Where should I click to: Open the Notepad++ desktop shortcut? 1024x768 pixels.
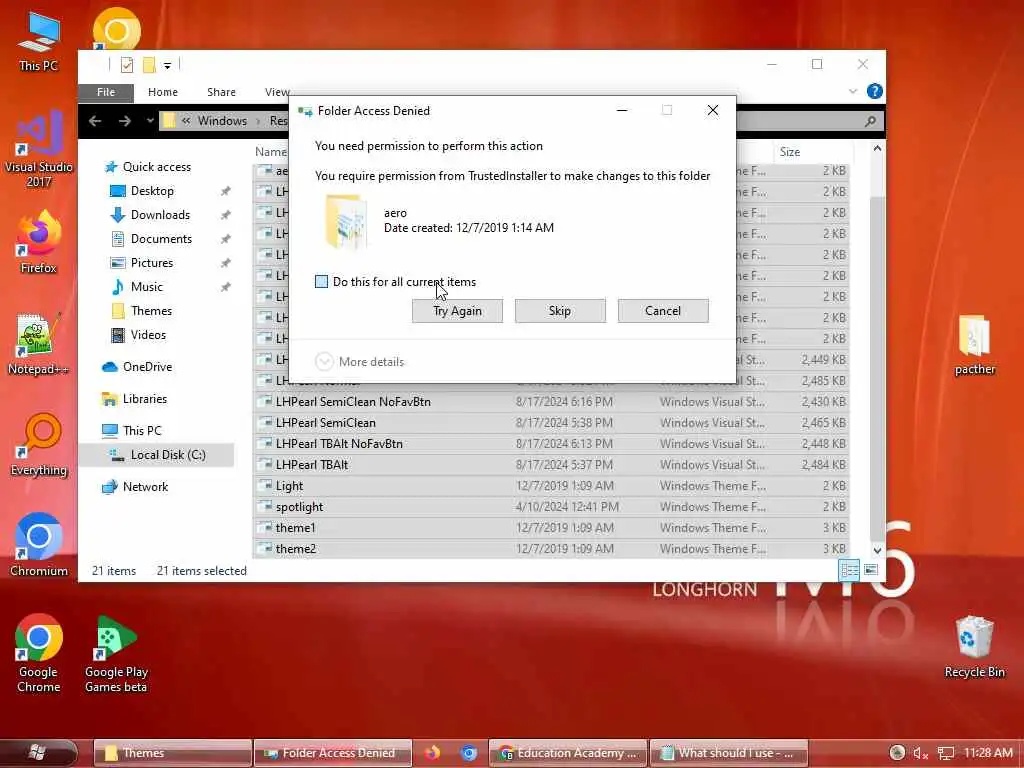[x=39, y=344]
